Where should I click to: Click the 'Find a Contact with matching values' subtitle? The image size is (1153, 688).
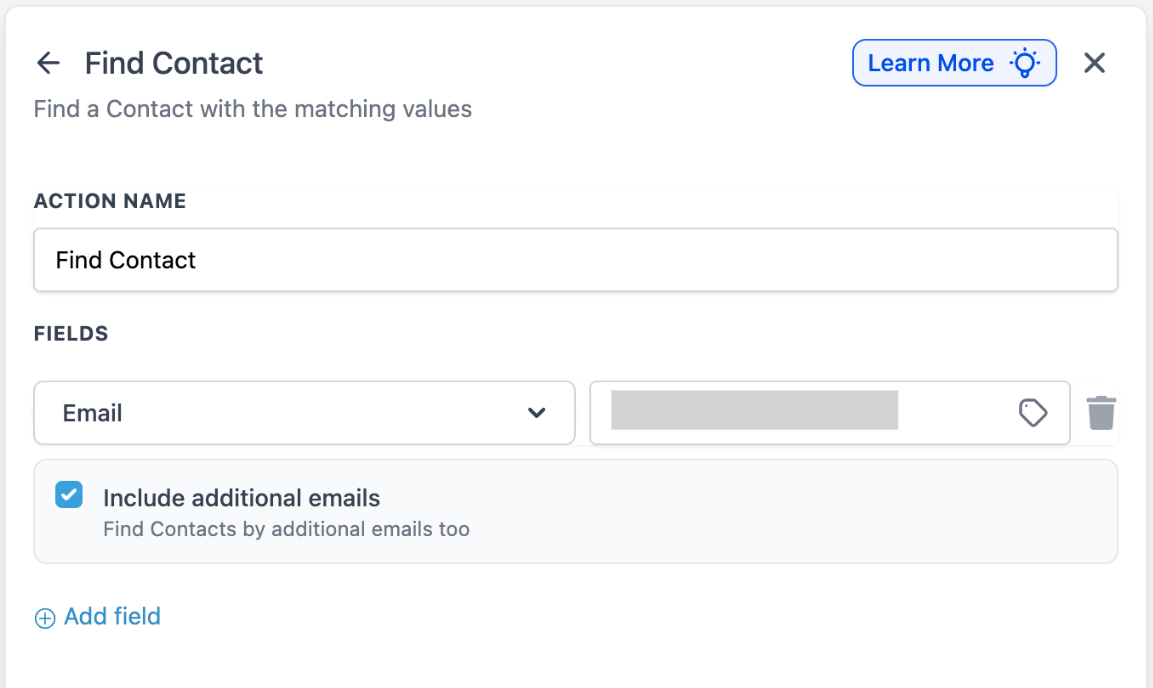click(252, 109)
